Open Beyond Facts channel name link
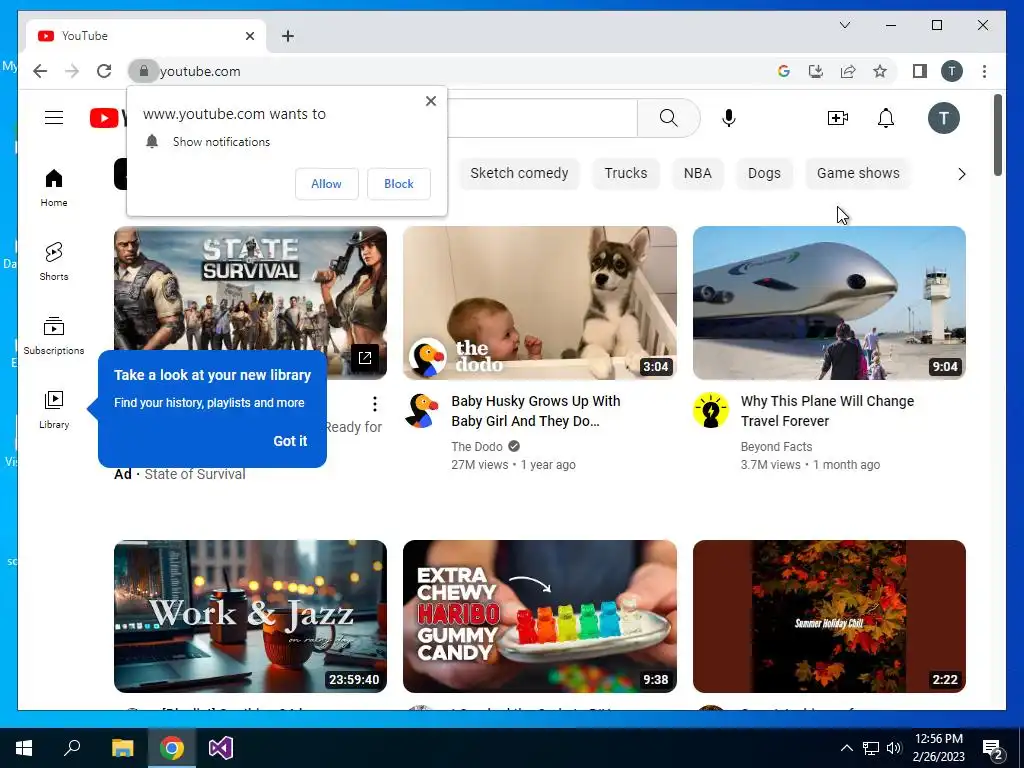This screenshot has width=1024, height=768. pyautogui.click(x=776, y=447)
